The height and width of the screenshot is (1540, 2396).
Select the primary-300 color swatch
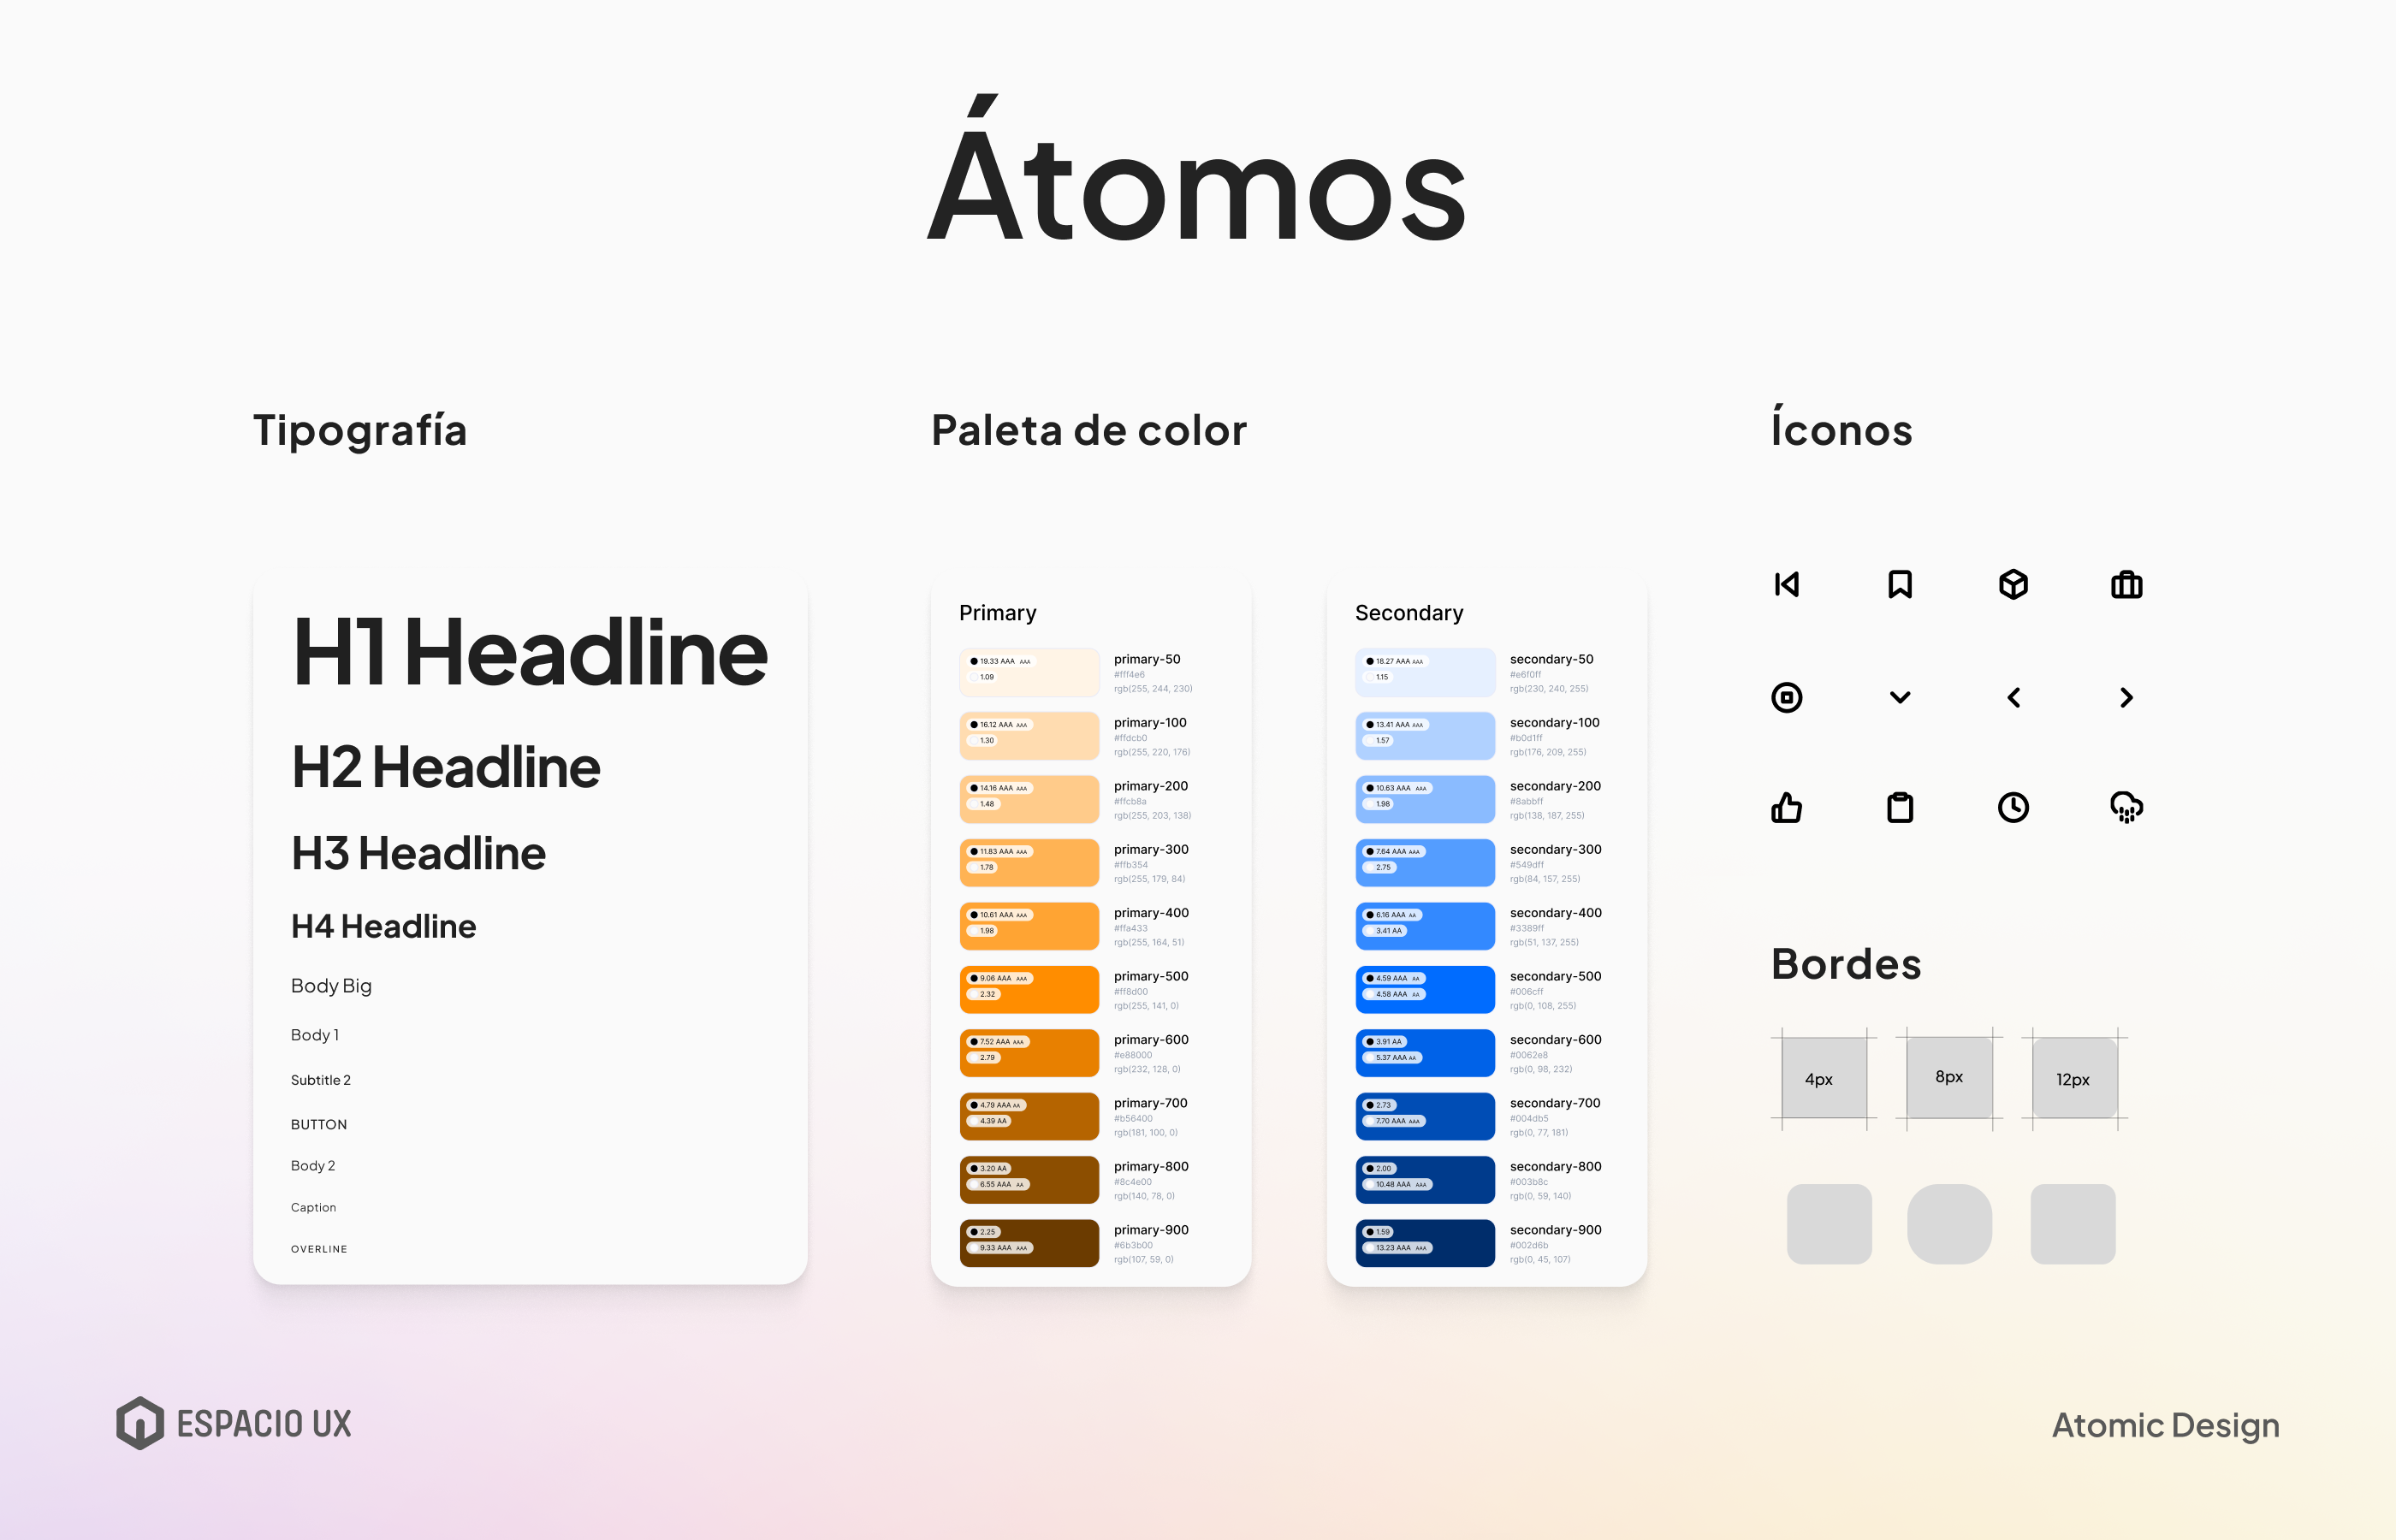click(1029, 863)
